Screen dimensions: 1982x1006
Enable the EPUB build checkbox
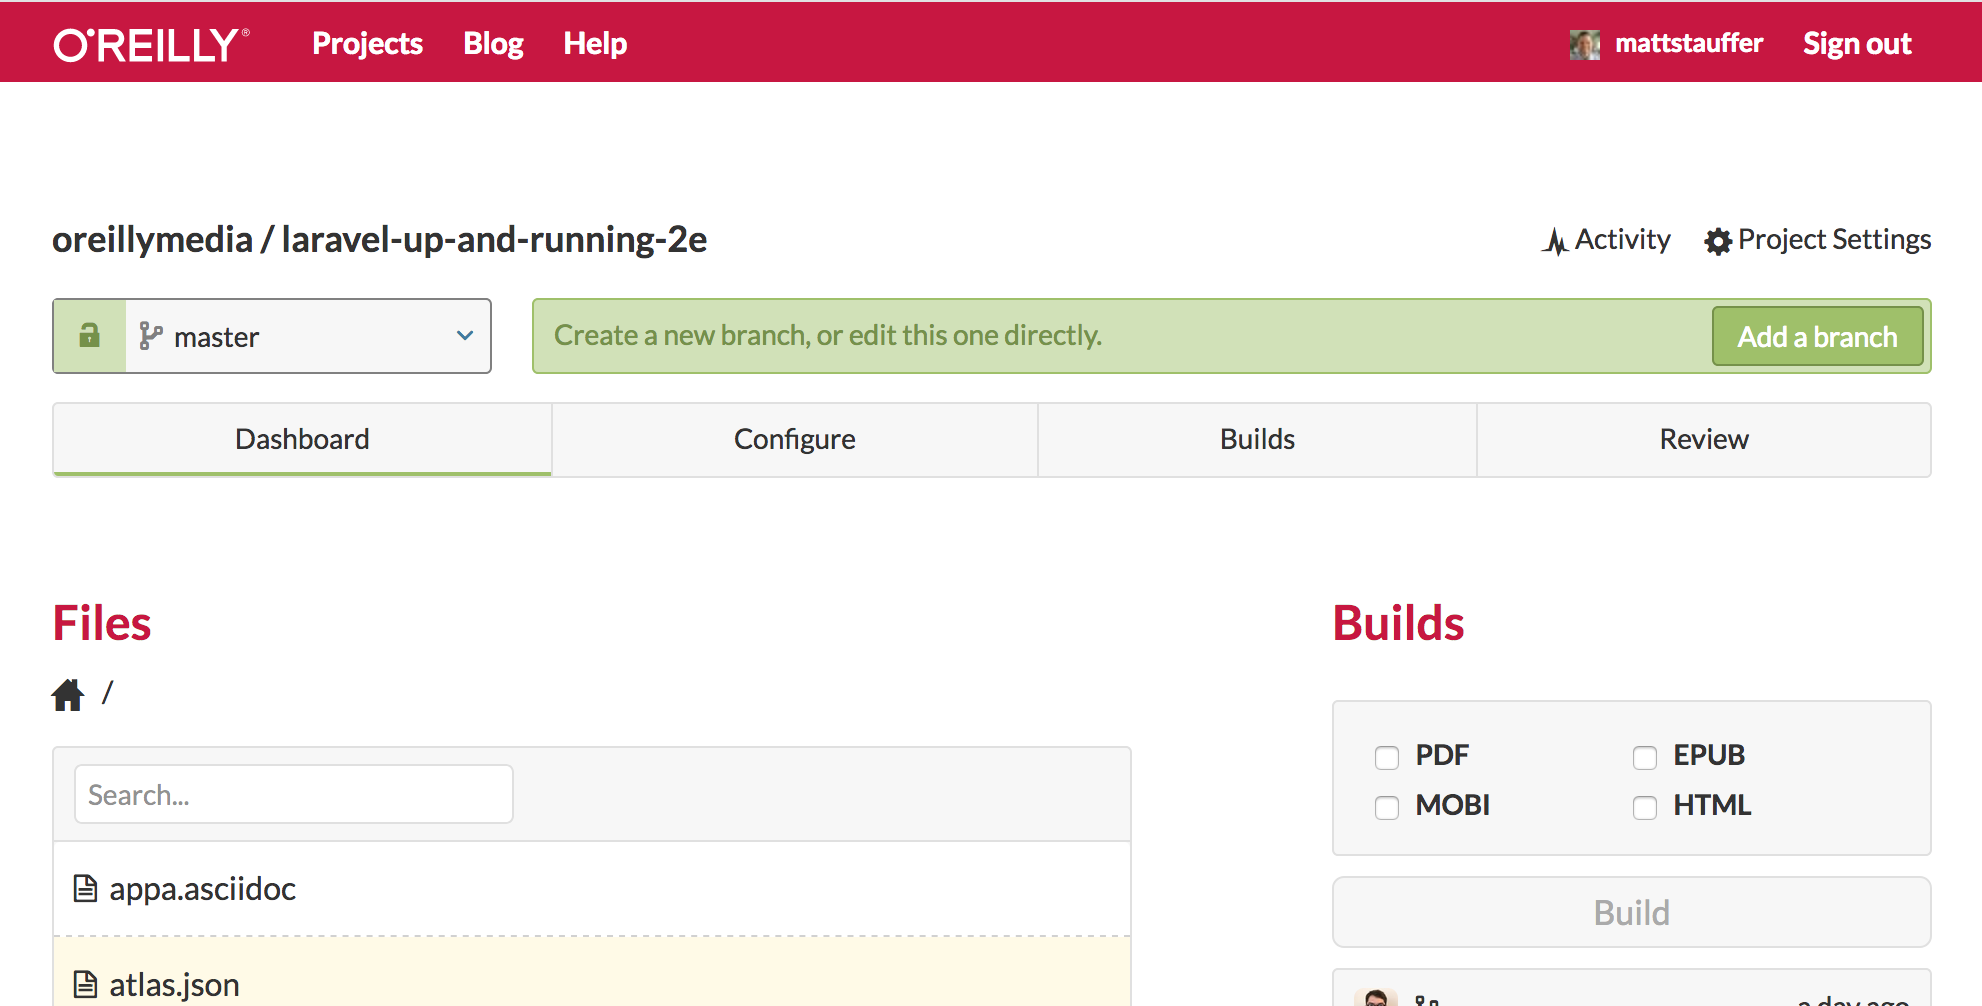(1645, 757)
